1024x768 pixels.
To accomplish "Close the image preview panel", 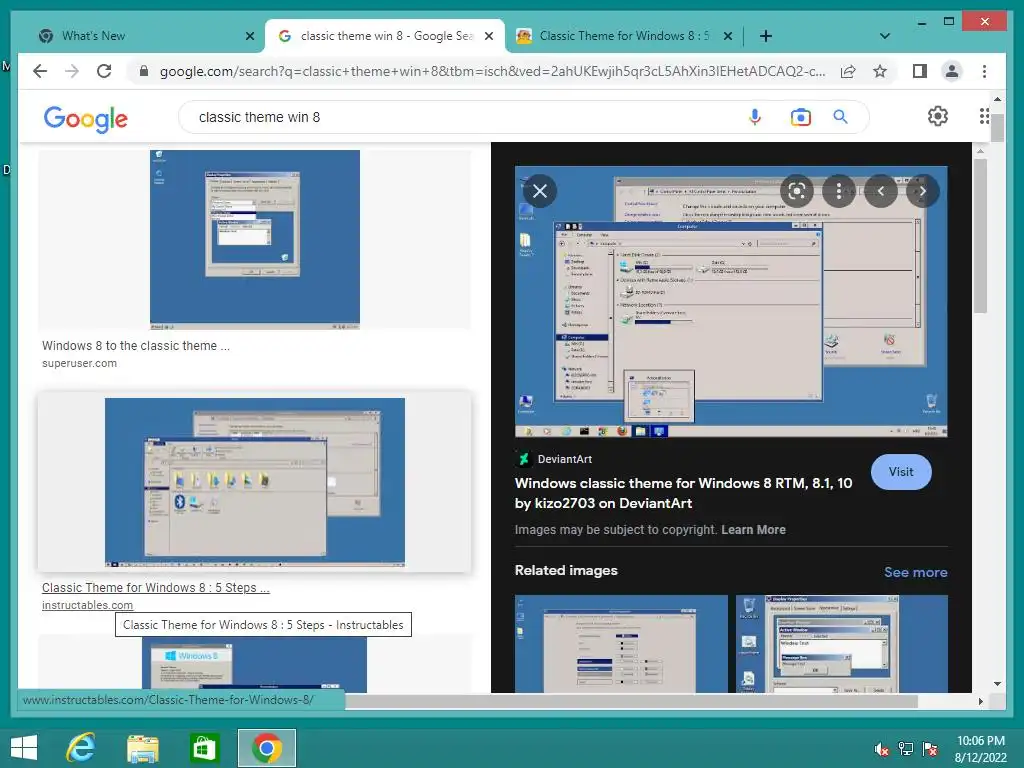I will [539, 191].
